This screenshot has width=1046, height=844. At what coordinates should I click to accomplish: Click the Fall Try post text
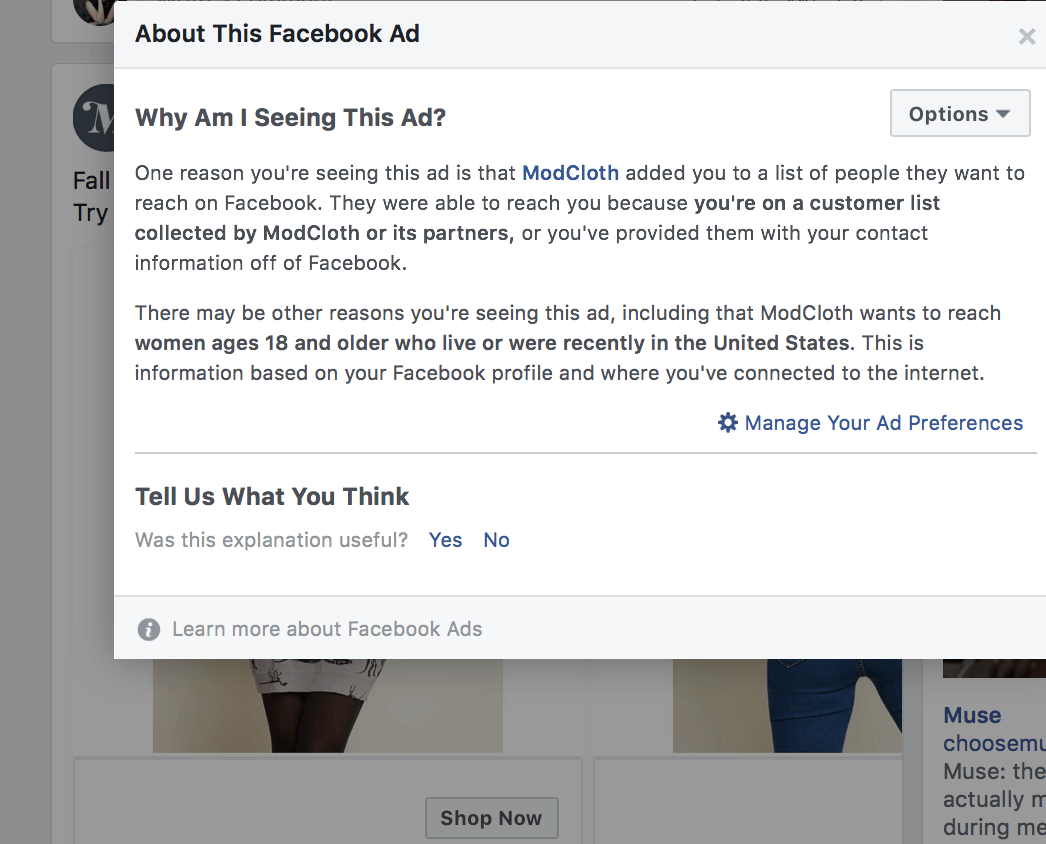91,196
